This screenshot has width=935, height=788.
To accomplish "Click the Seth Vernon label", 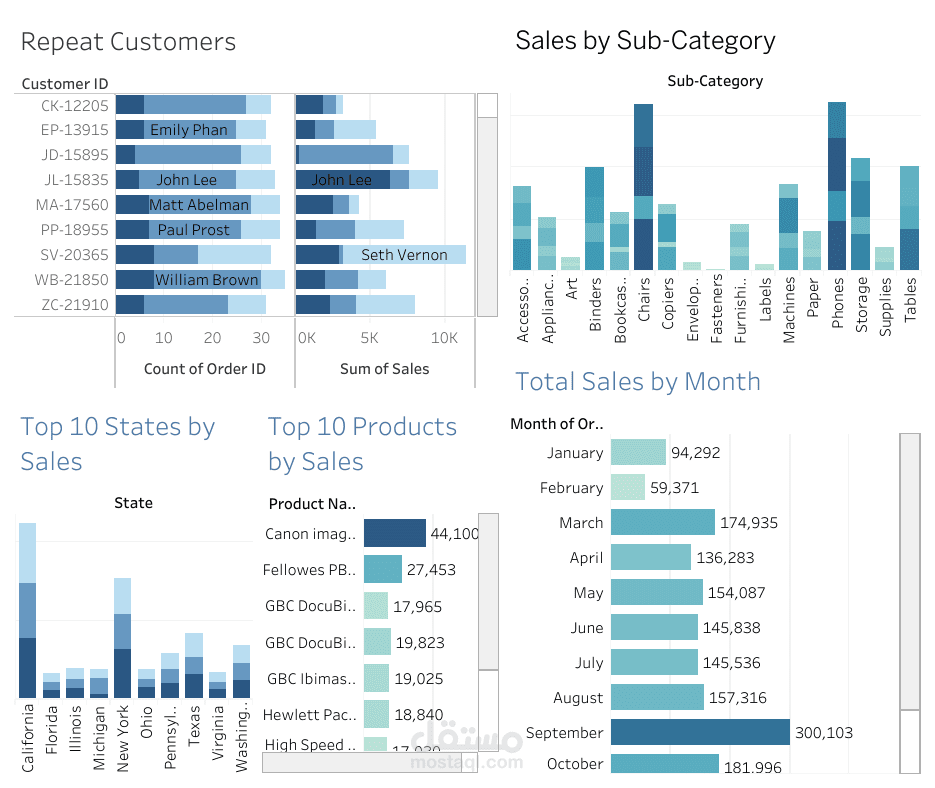I will [402, 255].
